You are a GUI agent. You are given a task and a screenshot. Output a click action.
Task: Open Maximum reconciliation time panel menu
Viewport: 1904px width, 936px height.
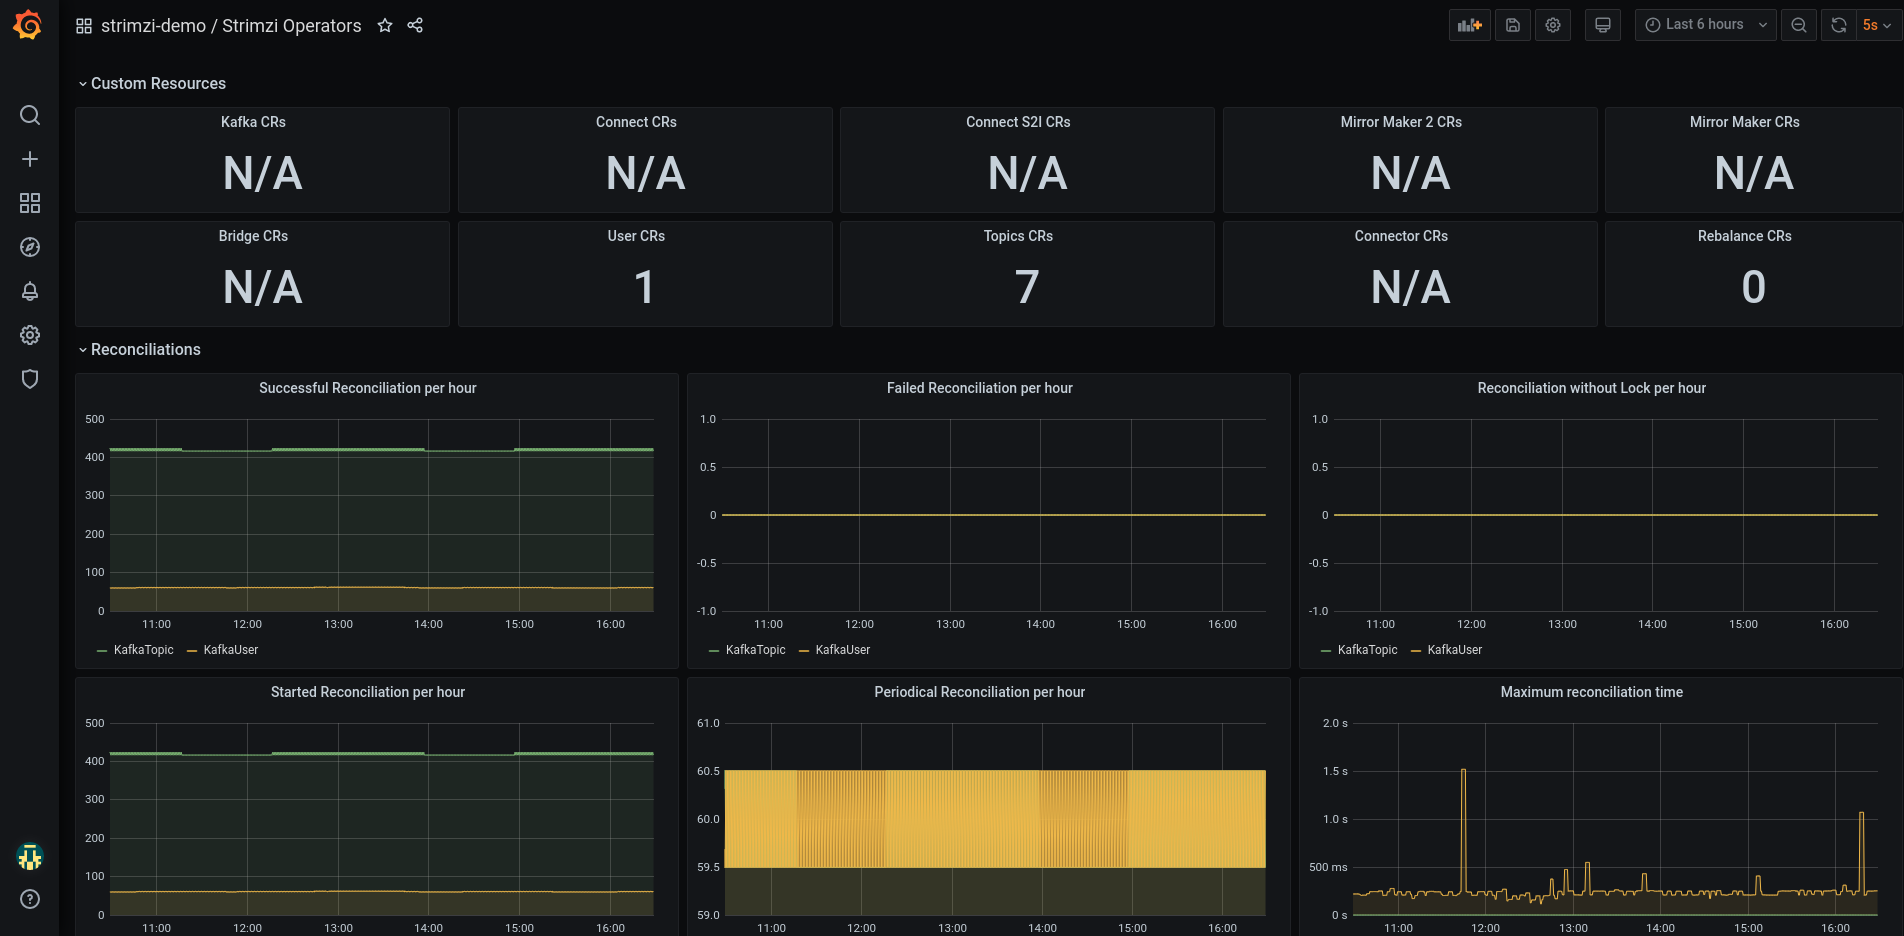pyautogui.click(x=1592, y=692)
